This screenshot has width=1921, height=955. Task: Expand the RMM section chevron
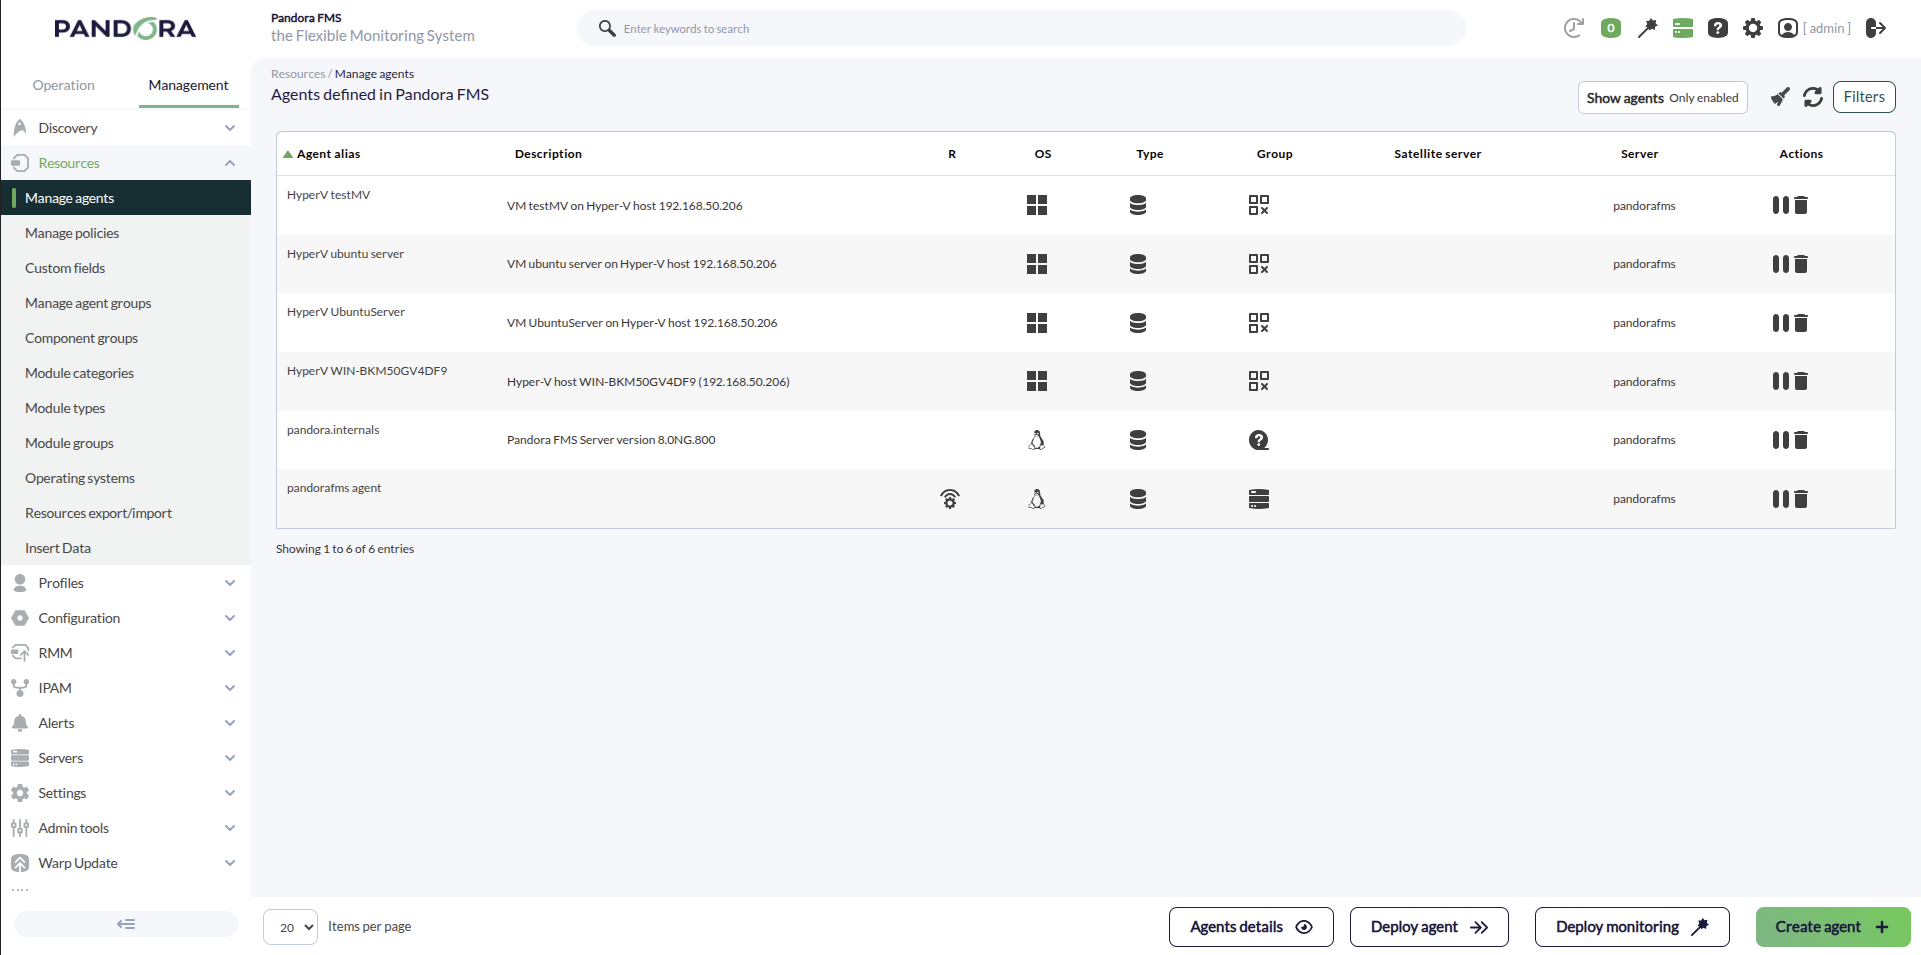[x=230, y=653]
